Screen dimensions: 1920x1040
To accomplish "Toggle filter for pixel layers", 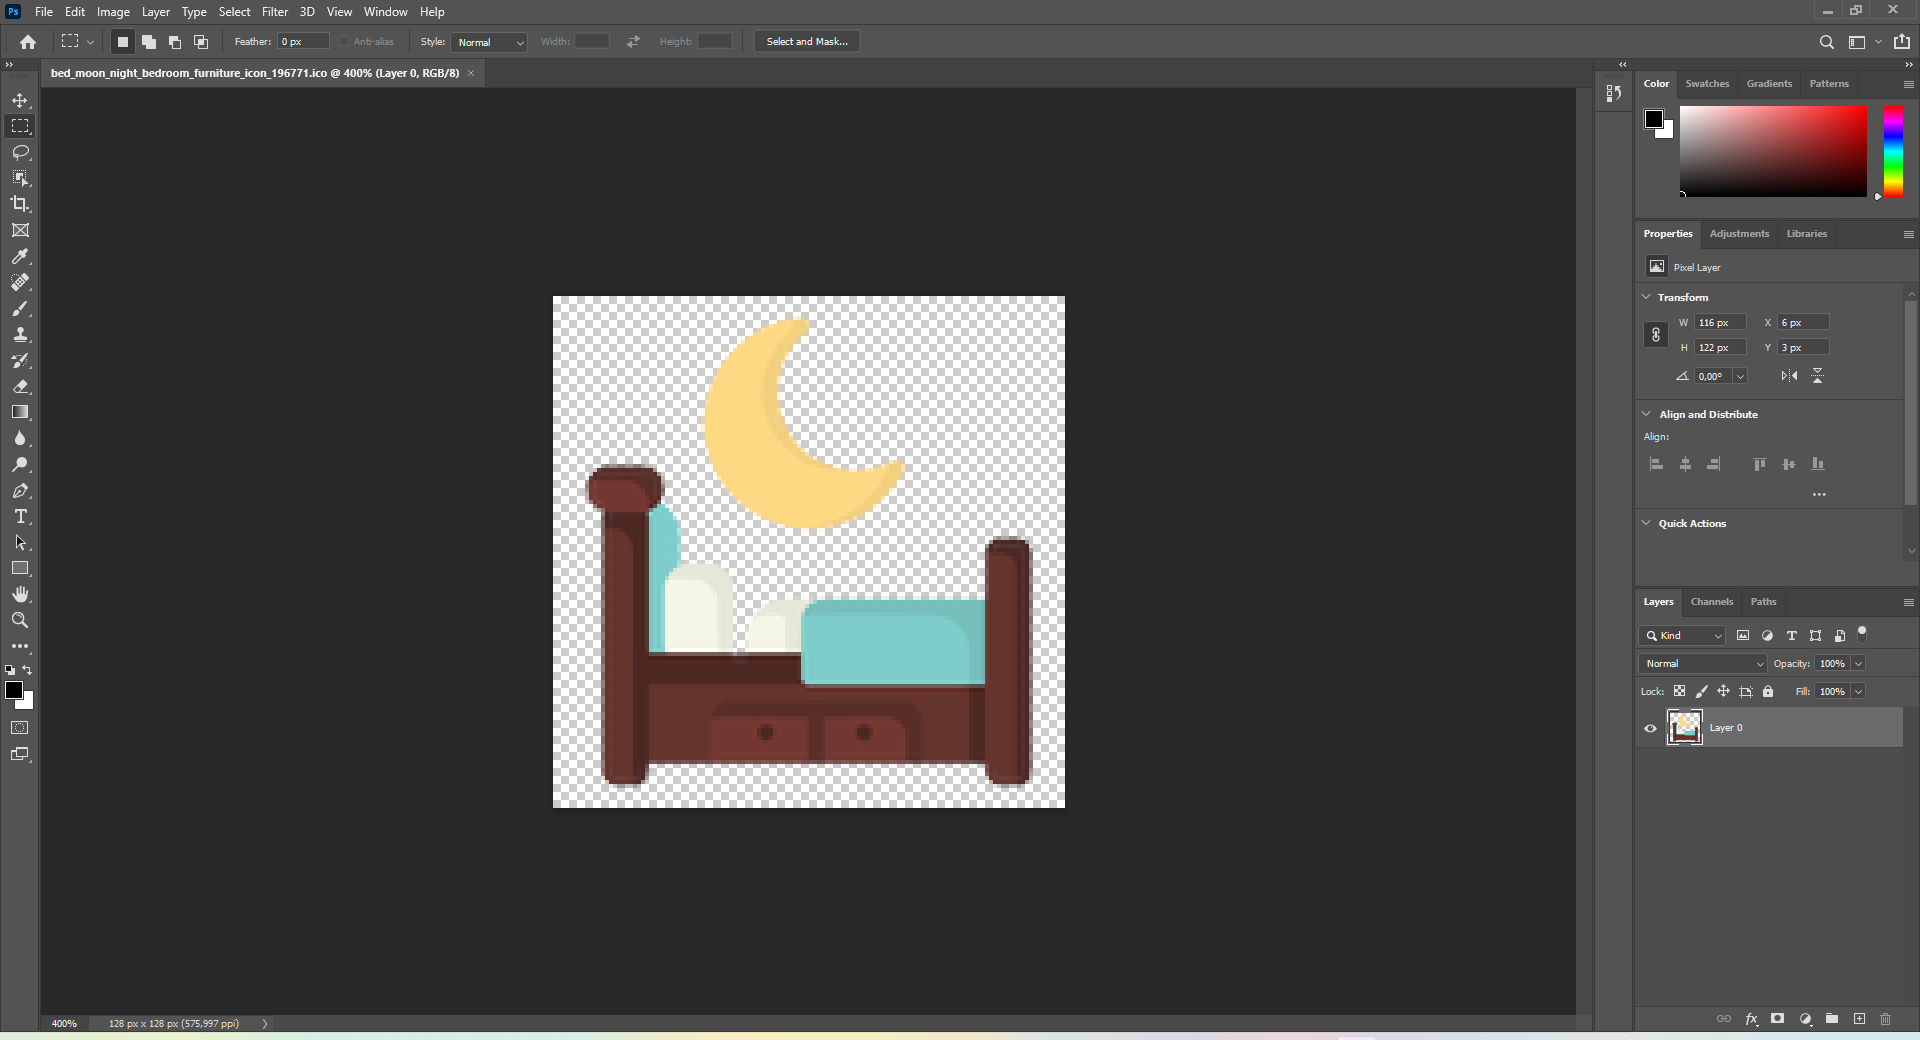I will tap(1743, 635).
